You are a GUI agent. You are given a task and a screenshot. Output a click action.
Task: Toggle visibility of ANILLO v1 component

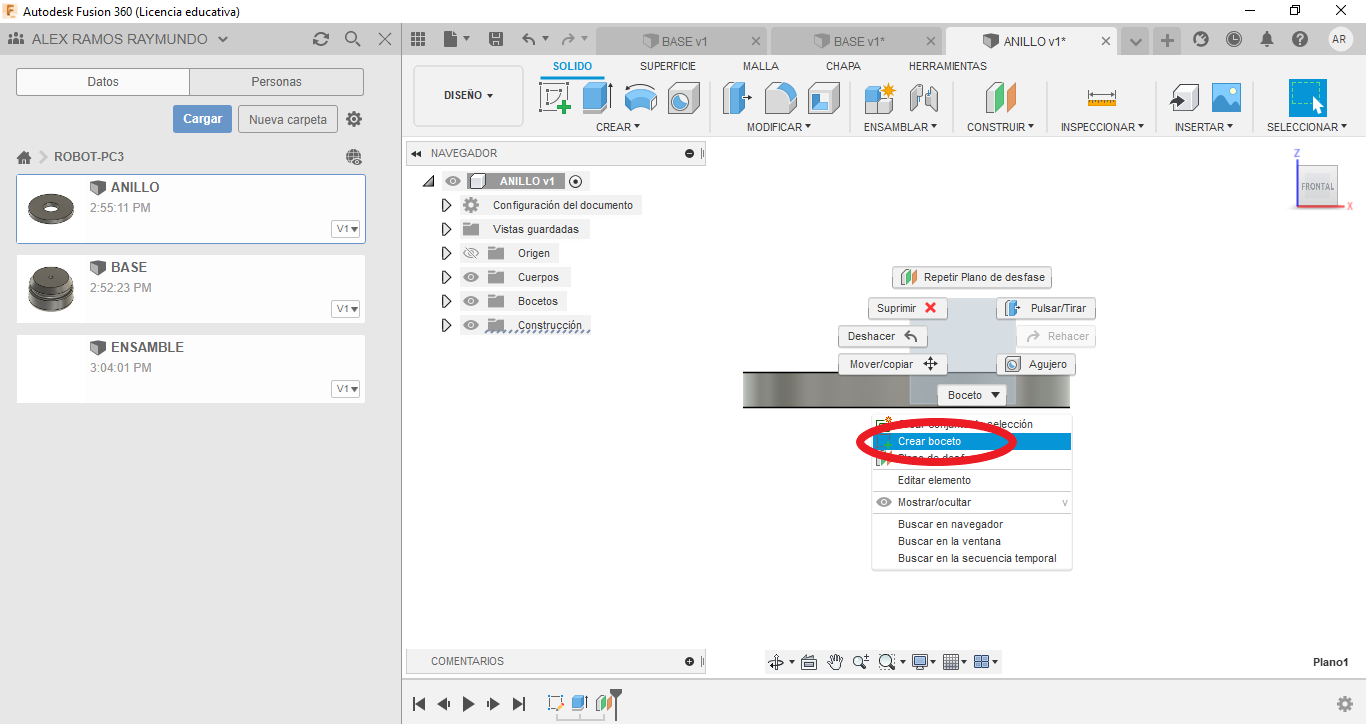tap(454, 181)
